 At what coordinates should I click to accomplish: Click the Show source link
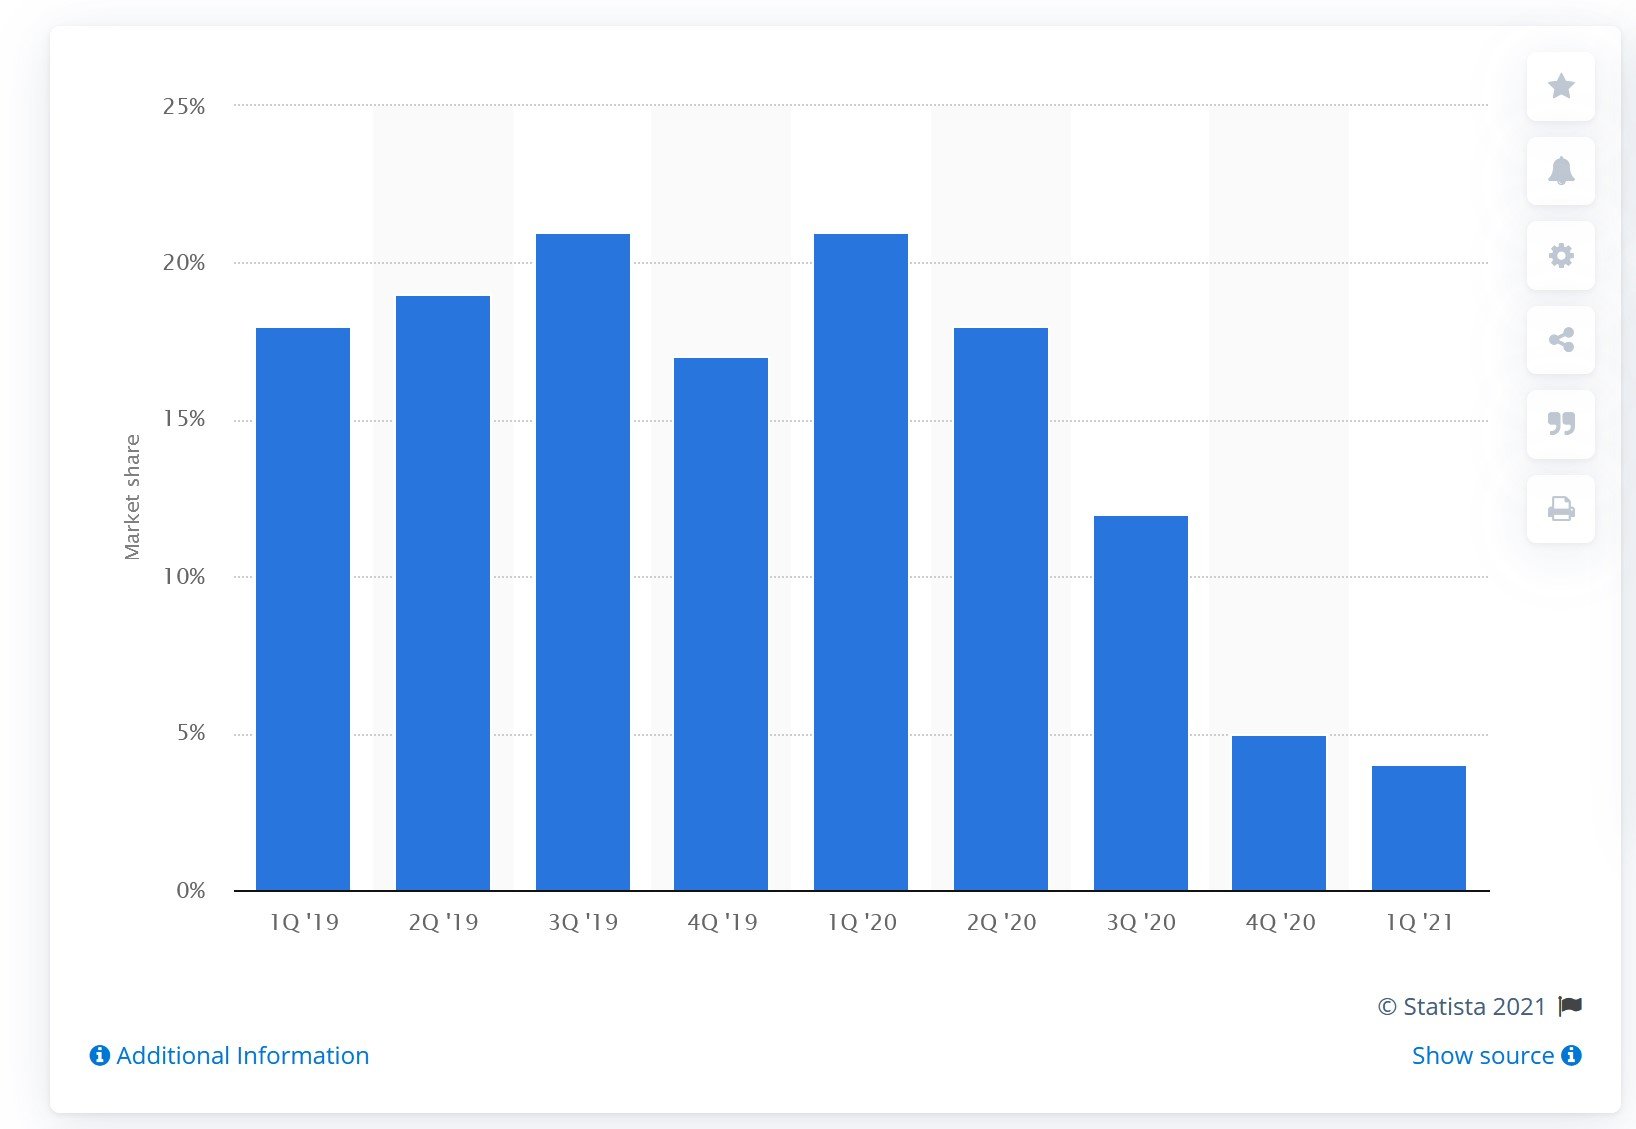(x=1482, y=1056)
